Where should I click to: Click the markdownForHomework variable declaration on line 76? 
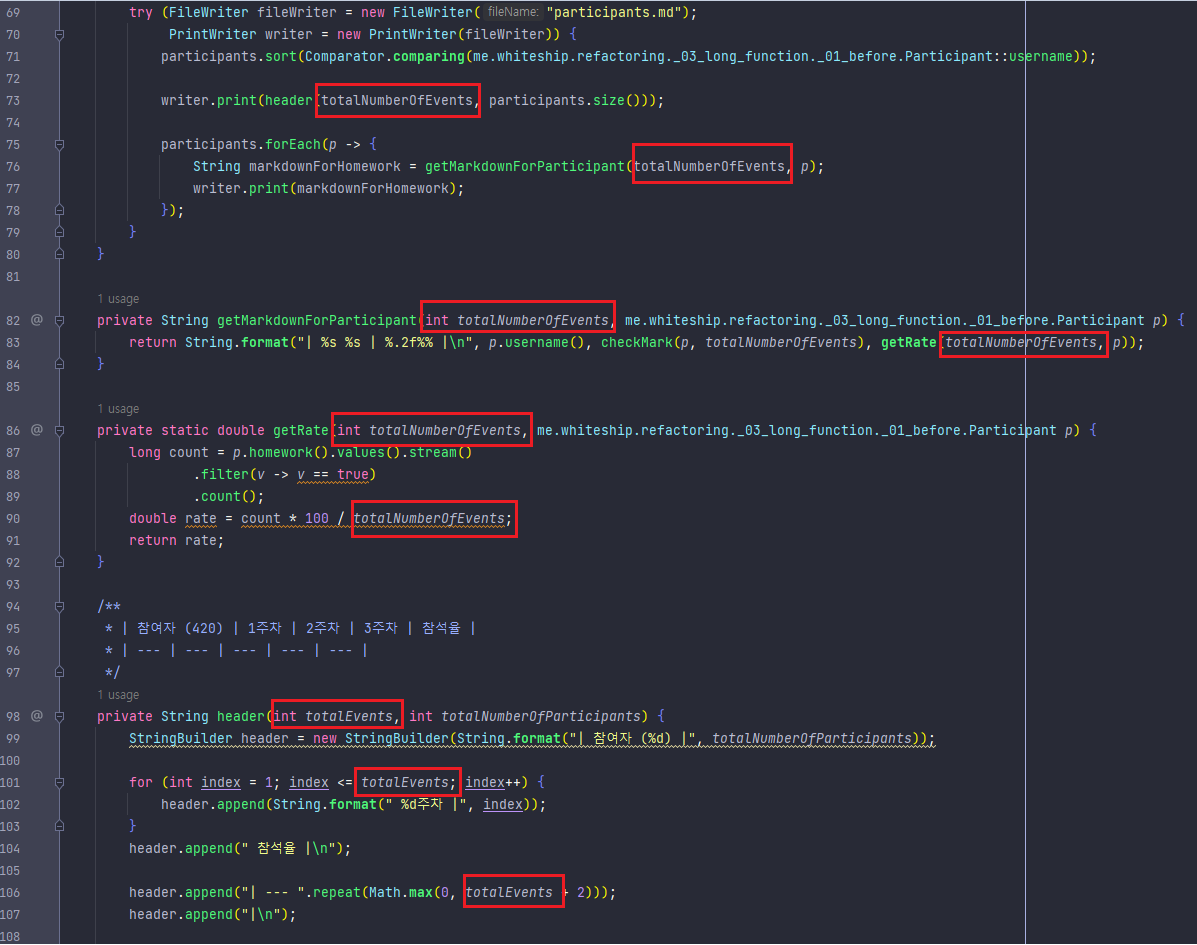pyautogui.click(x=324, y=166)
